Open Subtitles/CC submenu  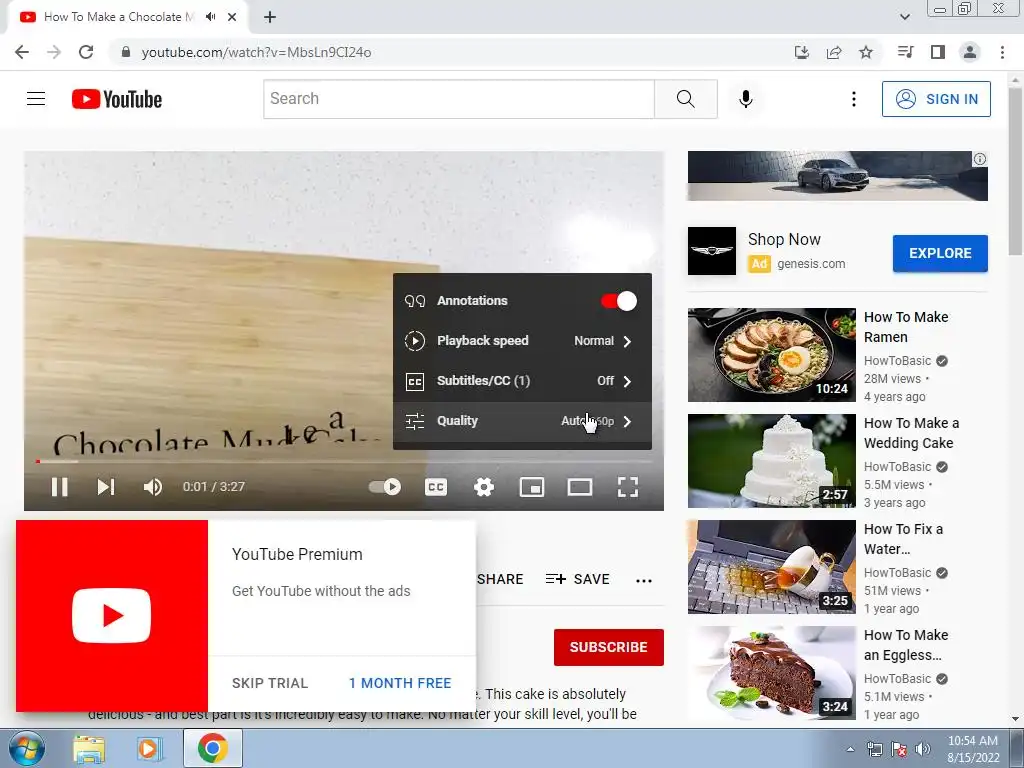click(x=522, y=381)
